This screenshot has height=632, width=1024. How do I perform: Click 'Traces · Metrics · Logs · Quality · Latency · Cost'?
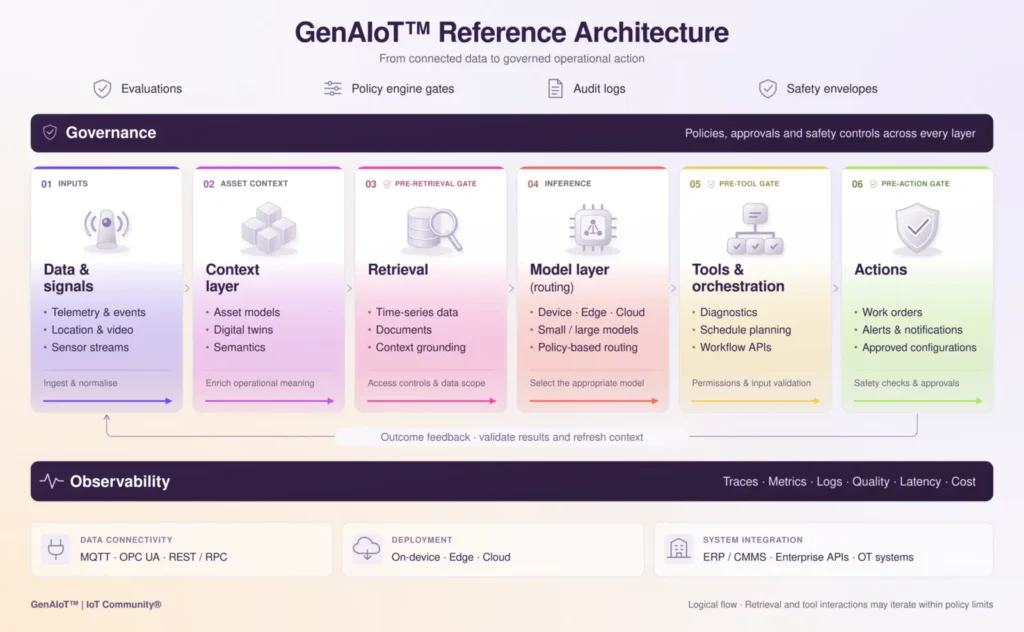pyautogui.click(x=849, y=482)
